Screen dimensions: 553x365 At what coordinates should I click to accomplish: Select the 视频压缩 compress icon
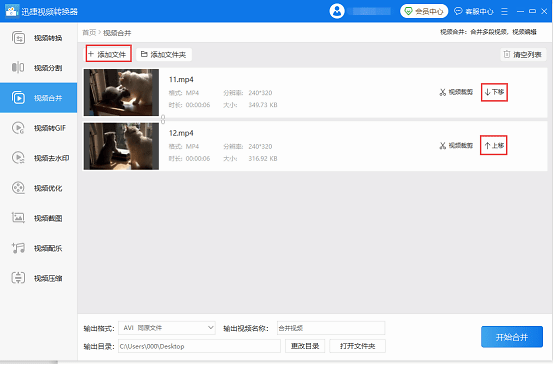[x=18, y=278]
